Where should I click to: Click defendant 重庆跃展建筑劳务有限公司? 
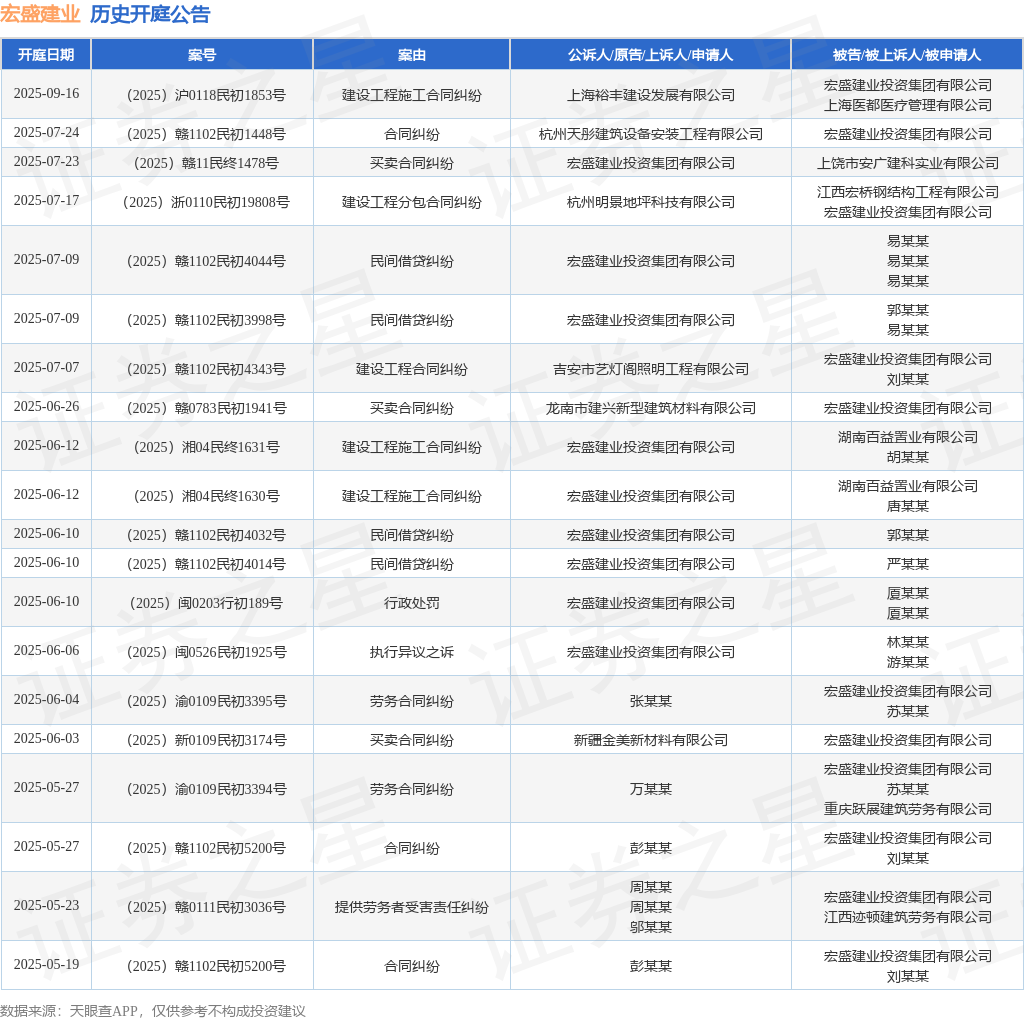coord(907,809)
